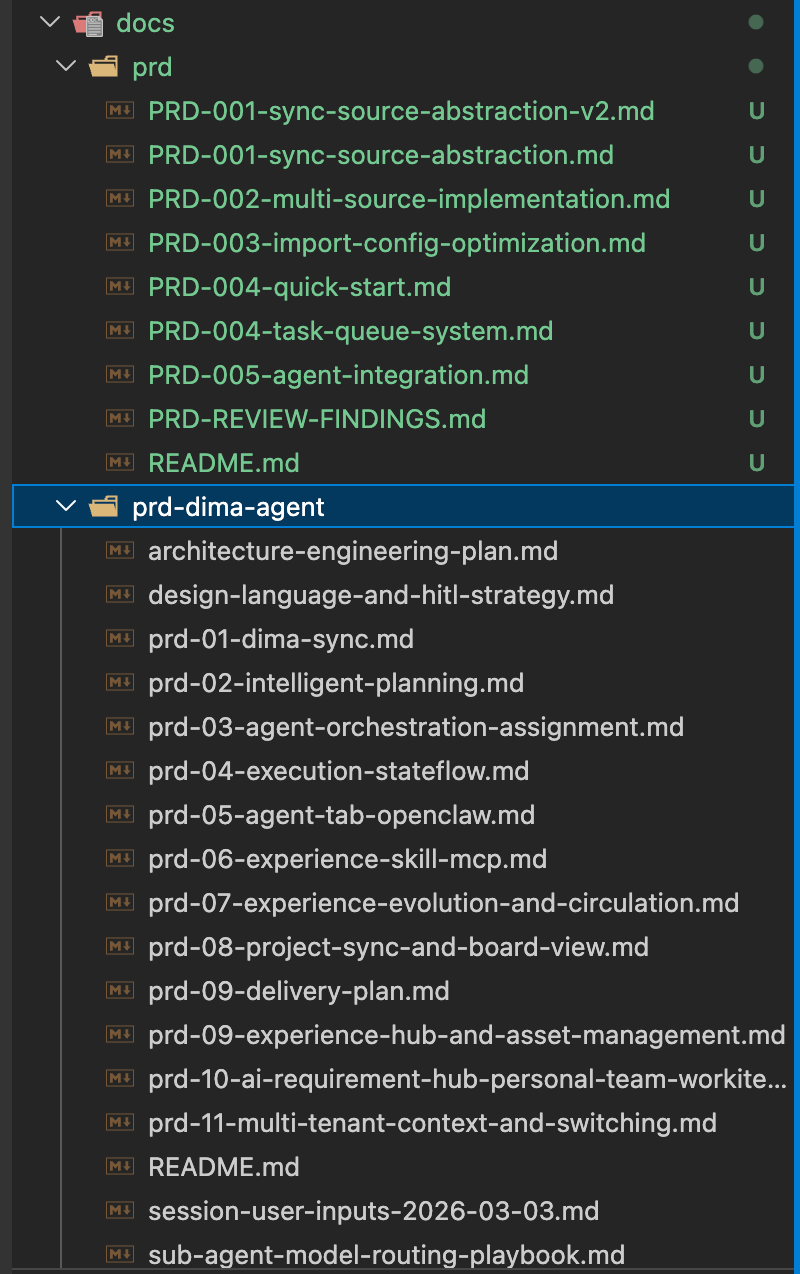
Task: Click markdown icon beside prd-01-dima-sync.md
Action: coord(120,639)
